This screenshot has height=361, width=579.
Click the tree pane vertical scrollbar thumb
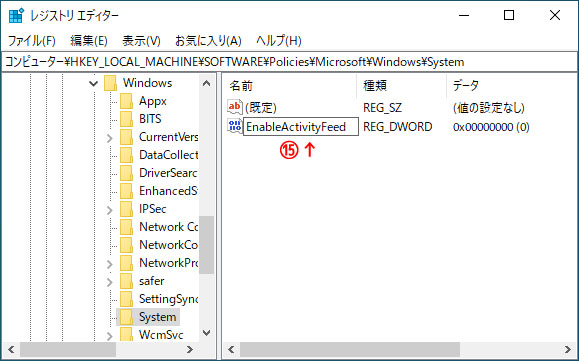click(x=207, y=245)
